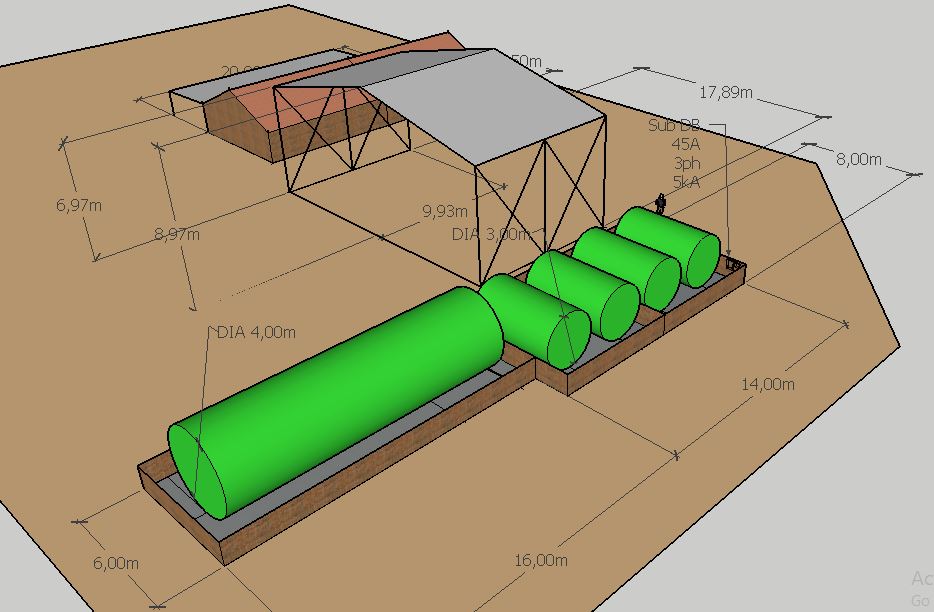
Task: Click the DIA 4,00m diameter label
Action: click(256, 332)
